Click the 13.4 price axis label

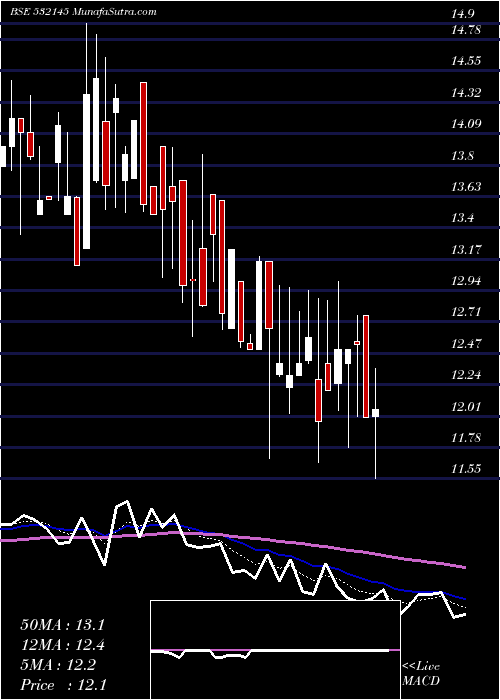click(x=462, y=218)
